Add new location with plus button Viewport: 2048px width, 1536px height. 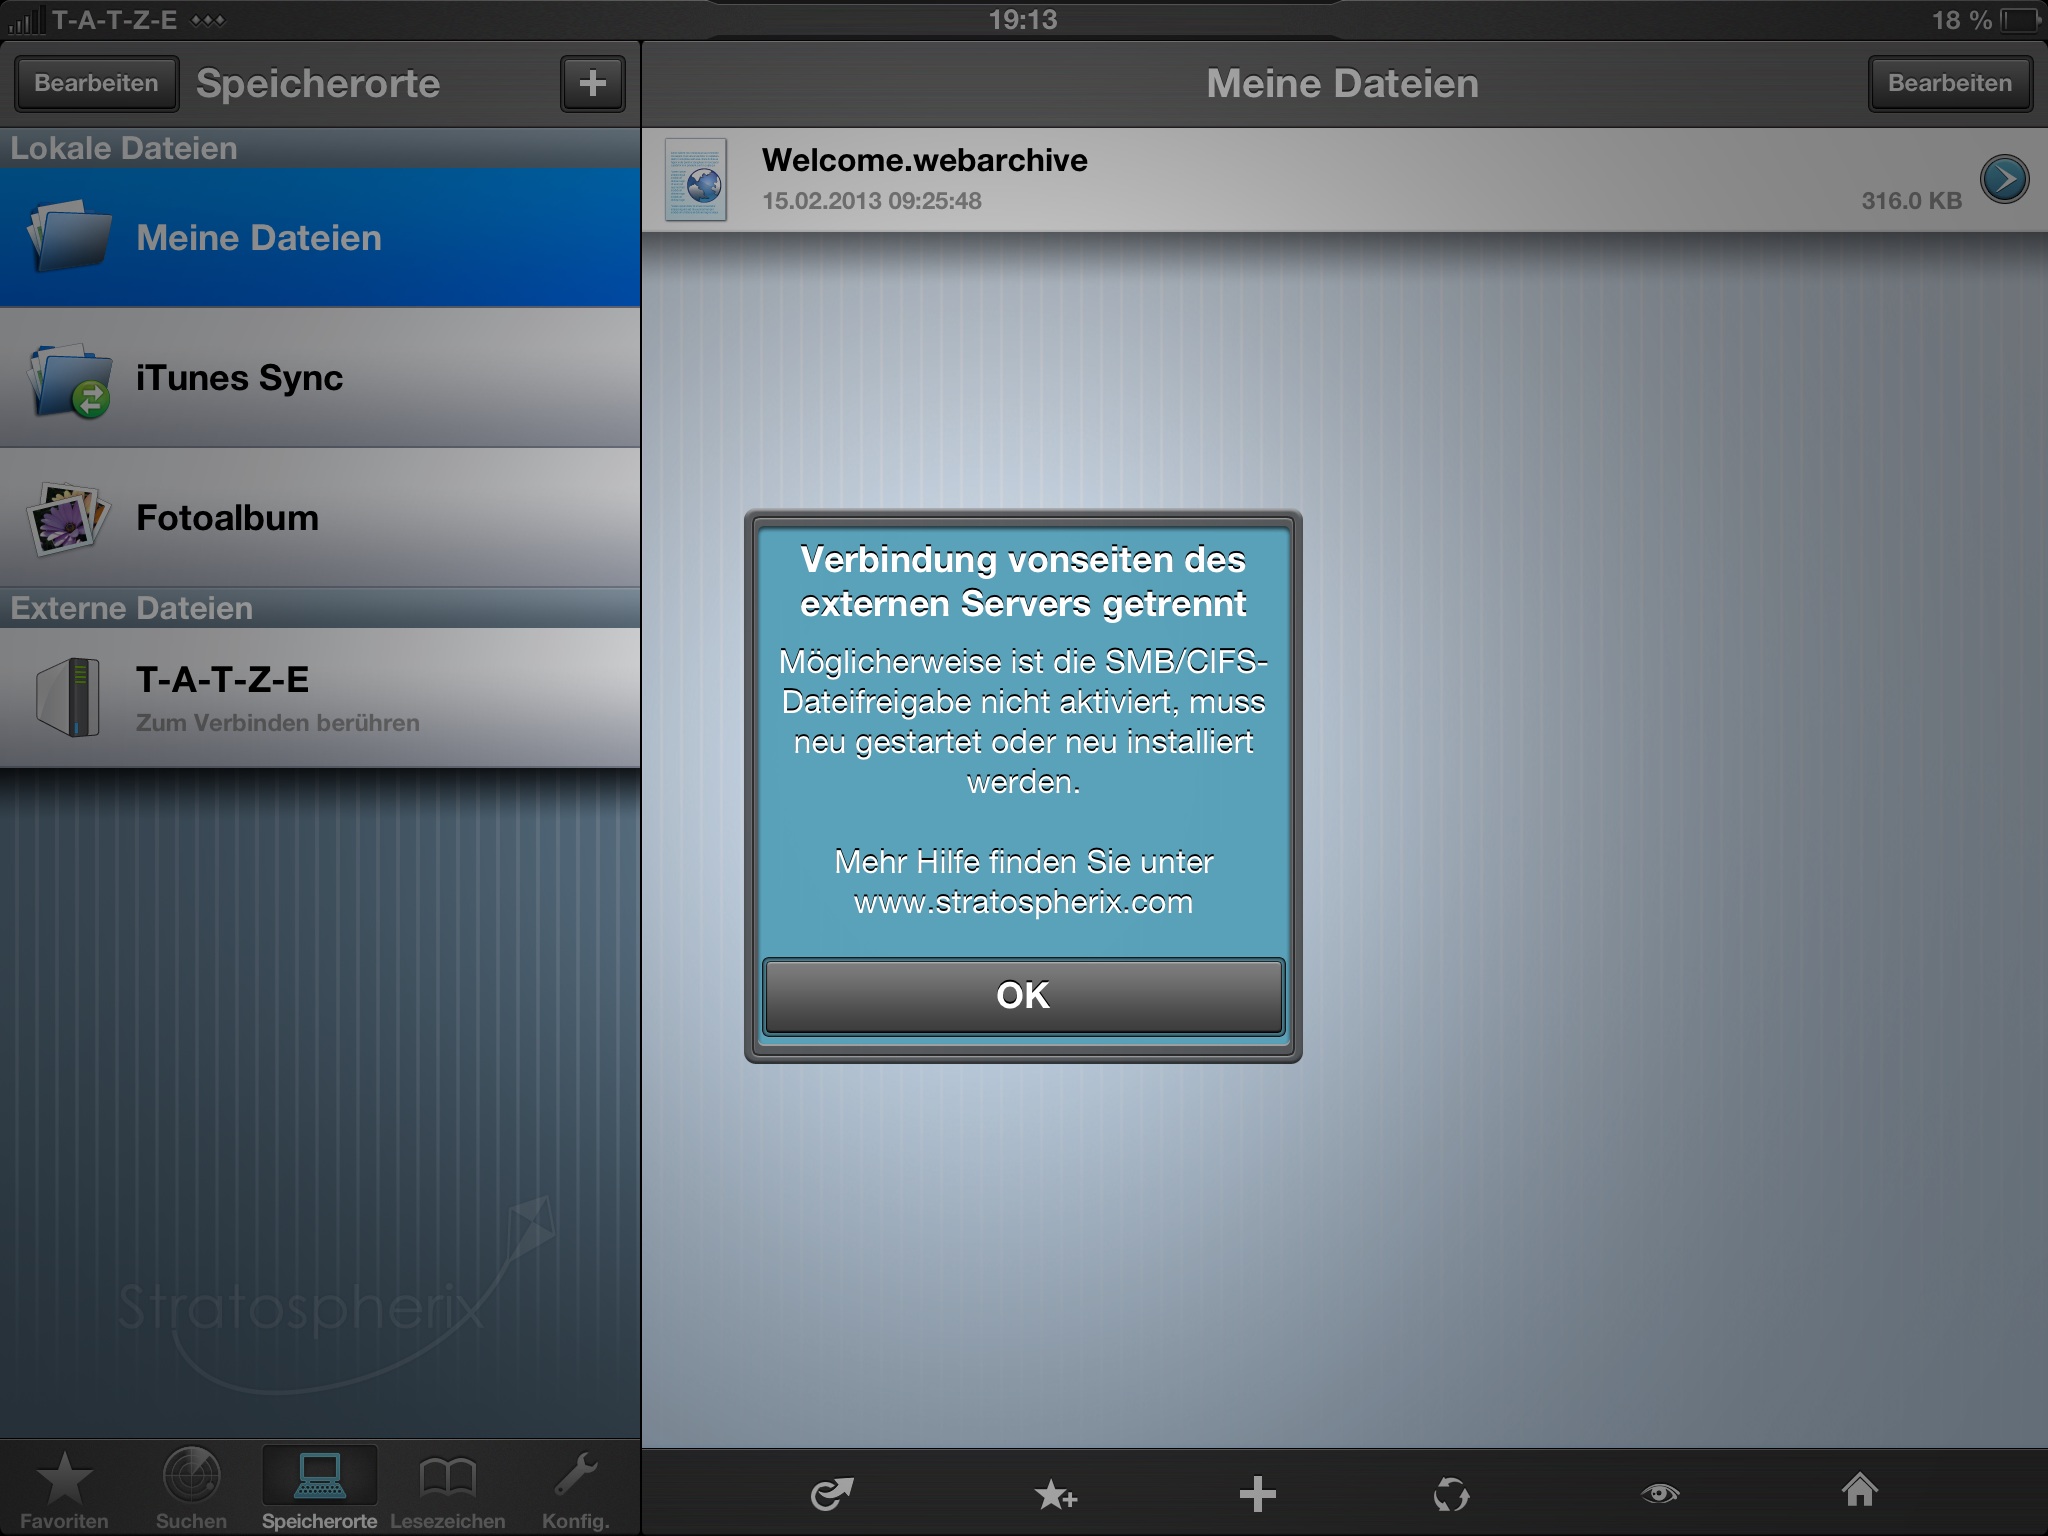point(592,83)
